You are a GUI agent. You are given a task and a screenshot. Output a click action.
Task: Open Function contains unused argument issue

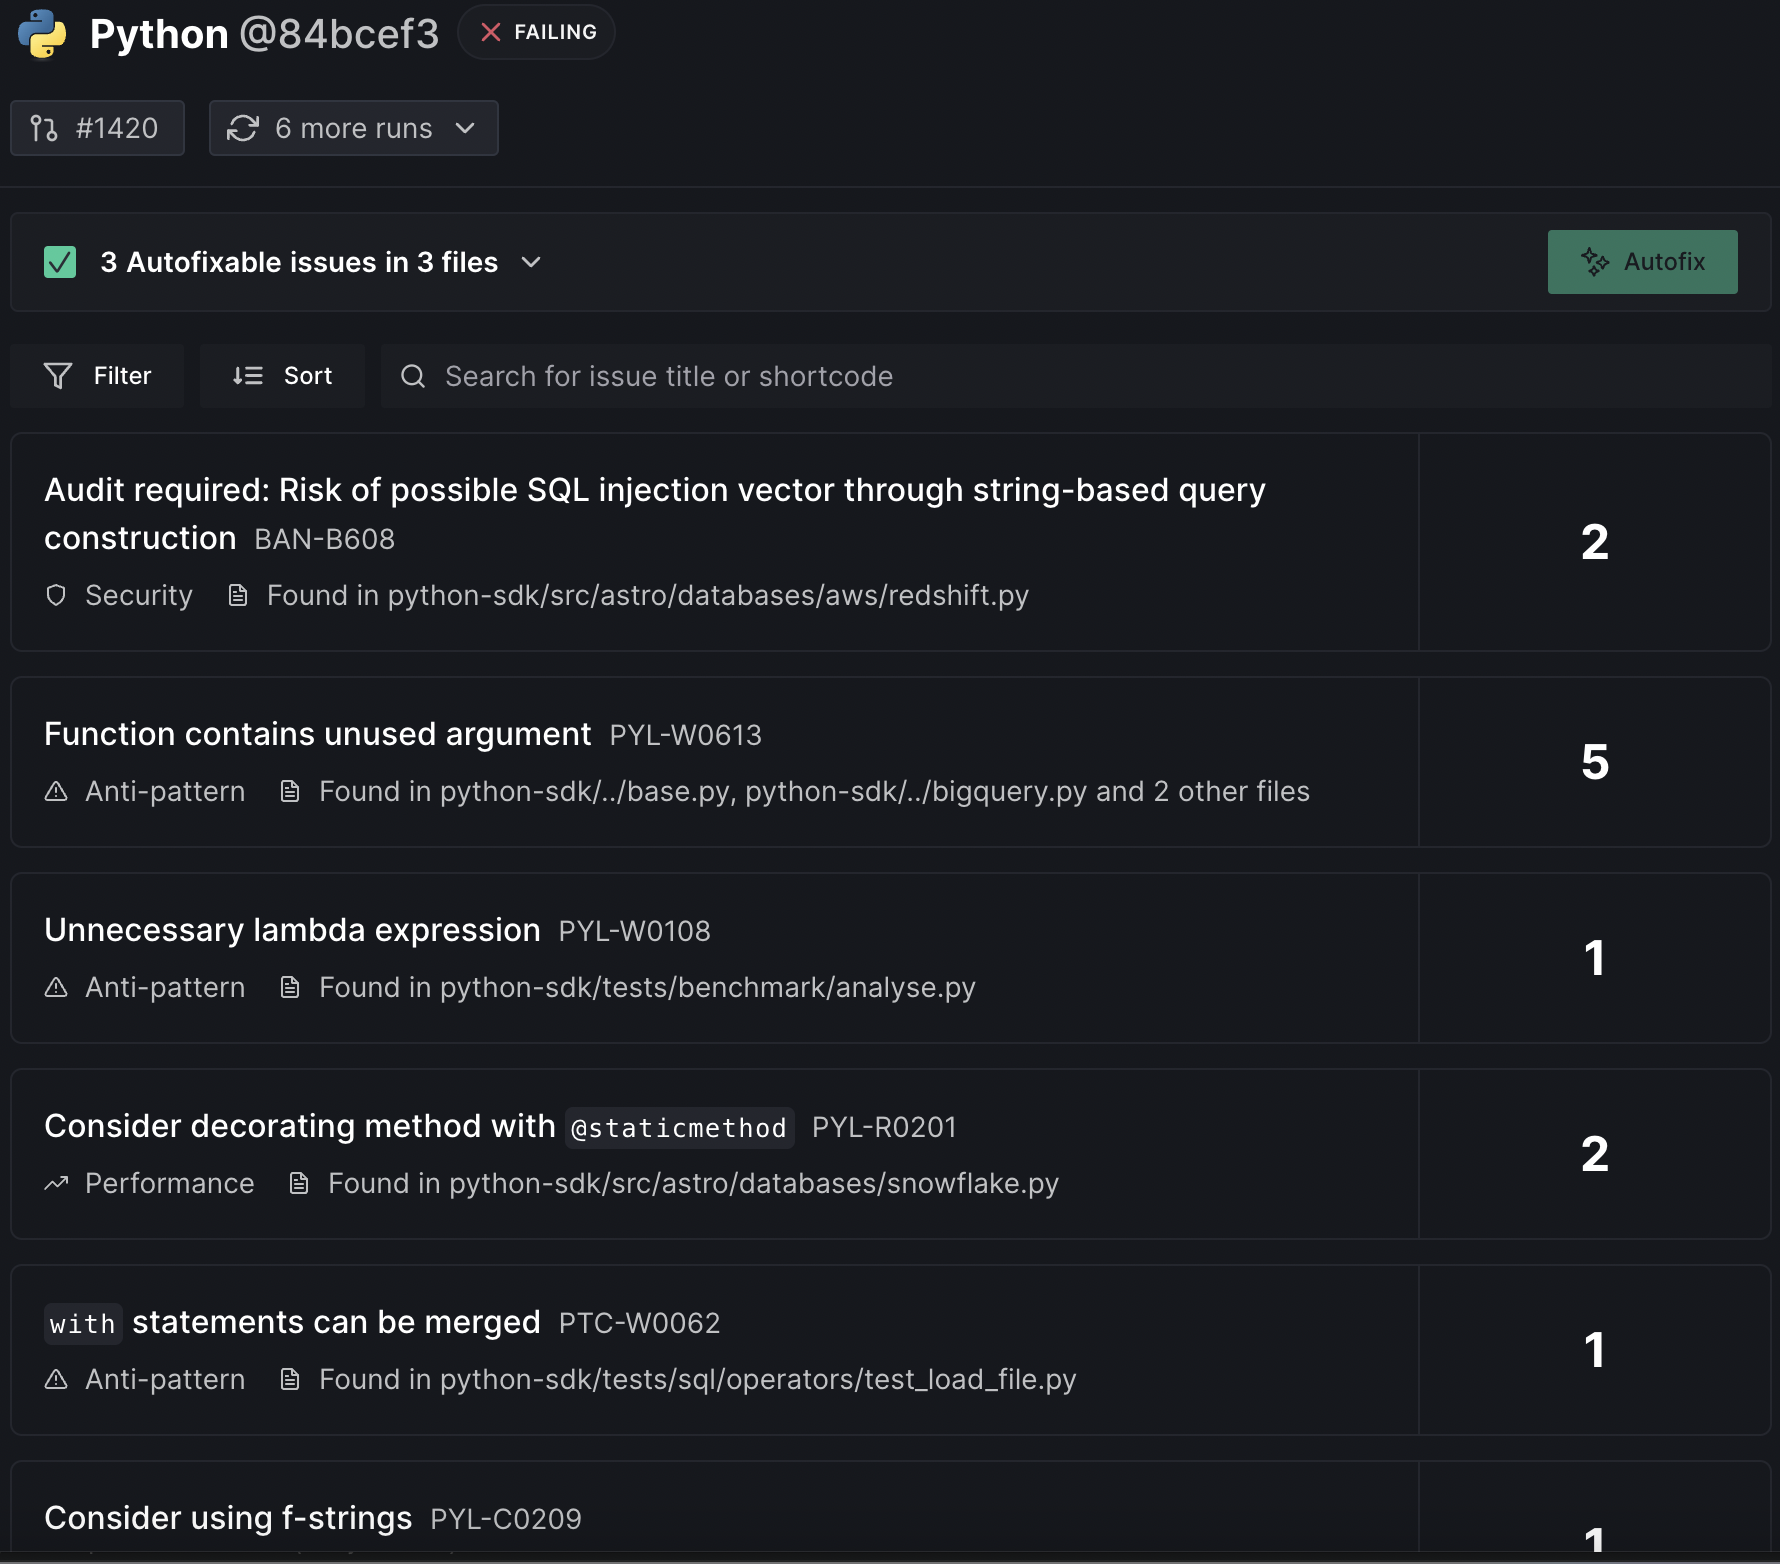click(x=891, y=762)
